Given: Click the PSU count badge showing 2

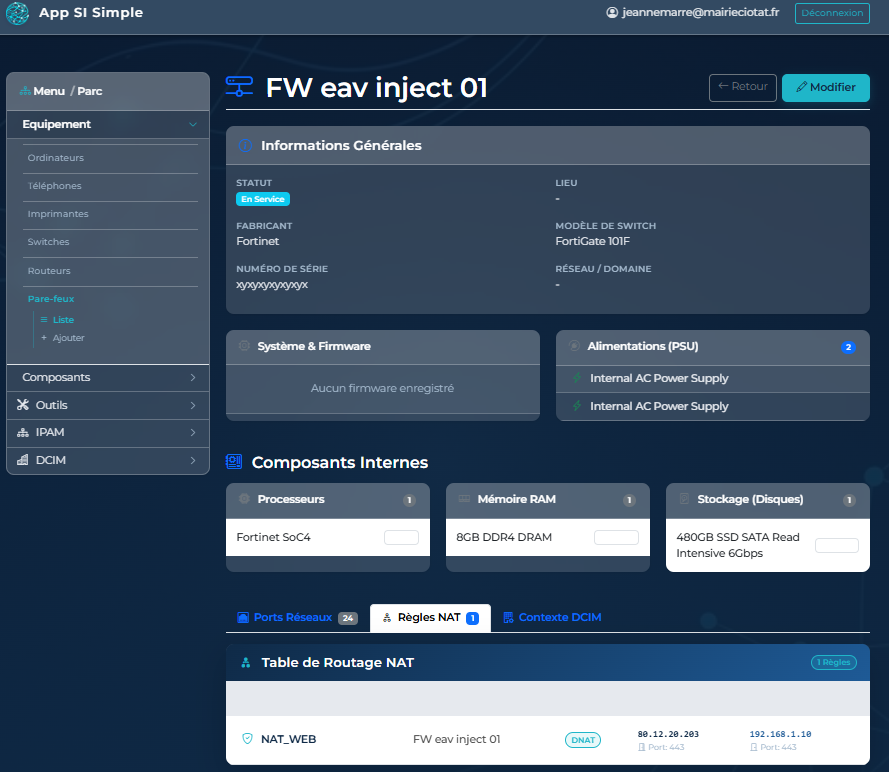Looking at the screenshot, I should (848, 347).
